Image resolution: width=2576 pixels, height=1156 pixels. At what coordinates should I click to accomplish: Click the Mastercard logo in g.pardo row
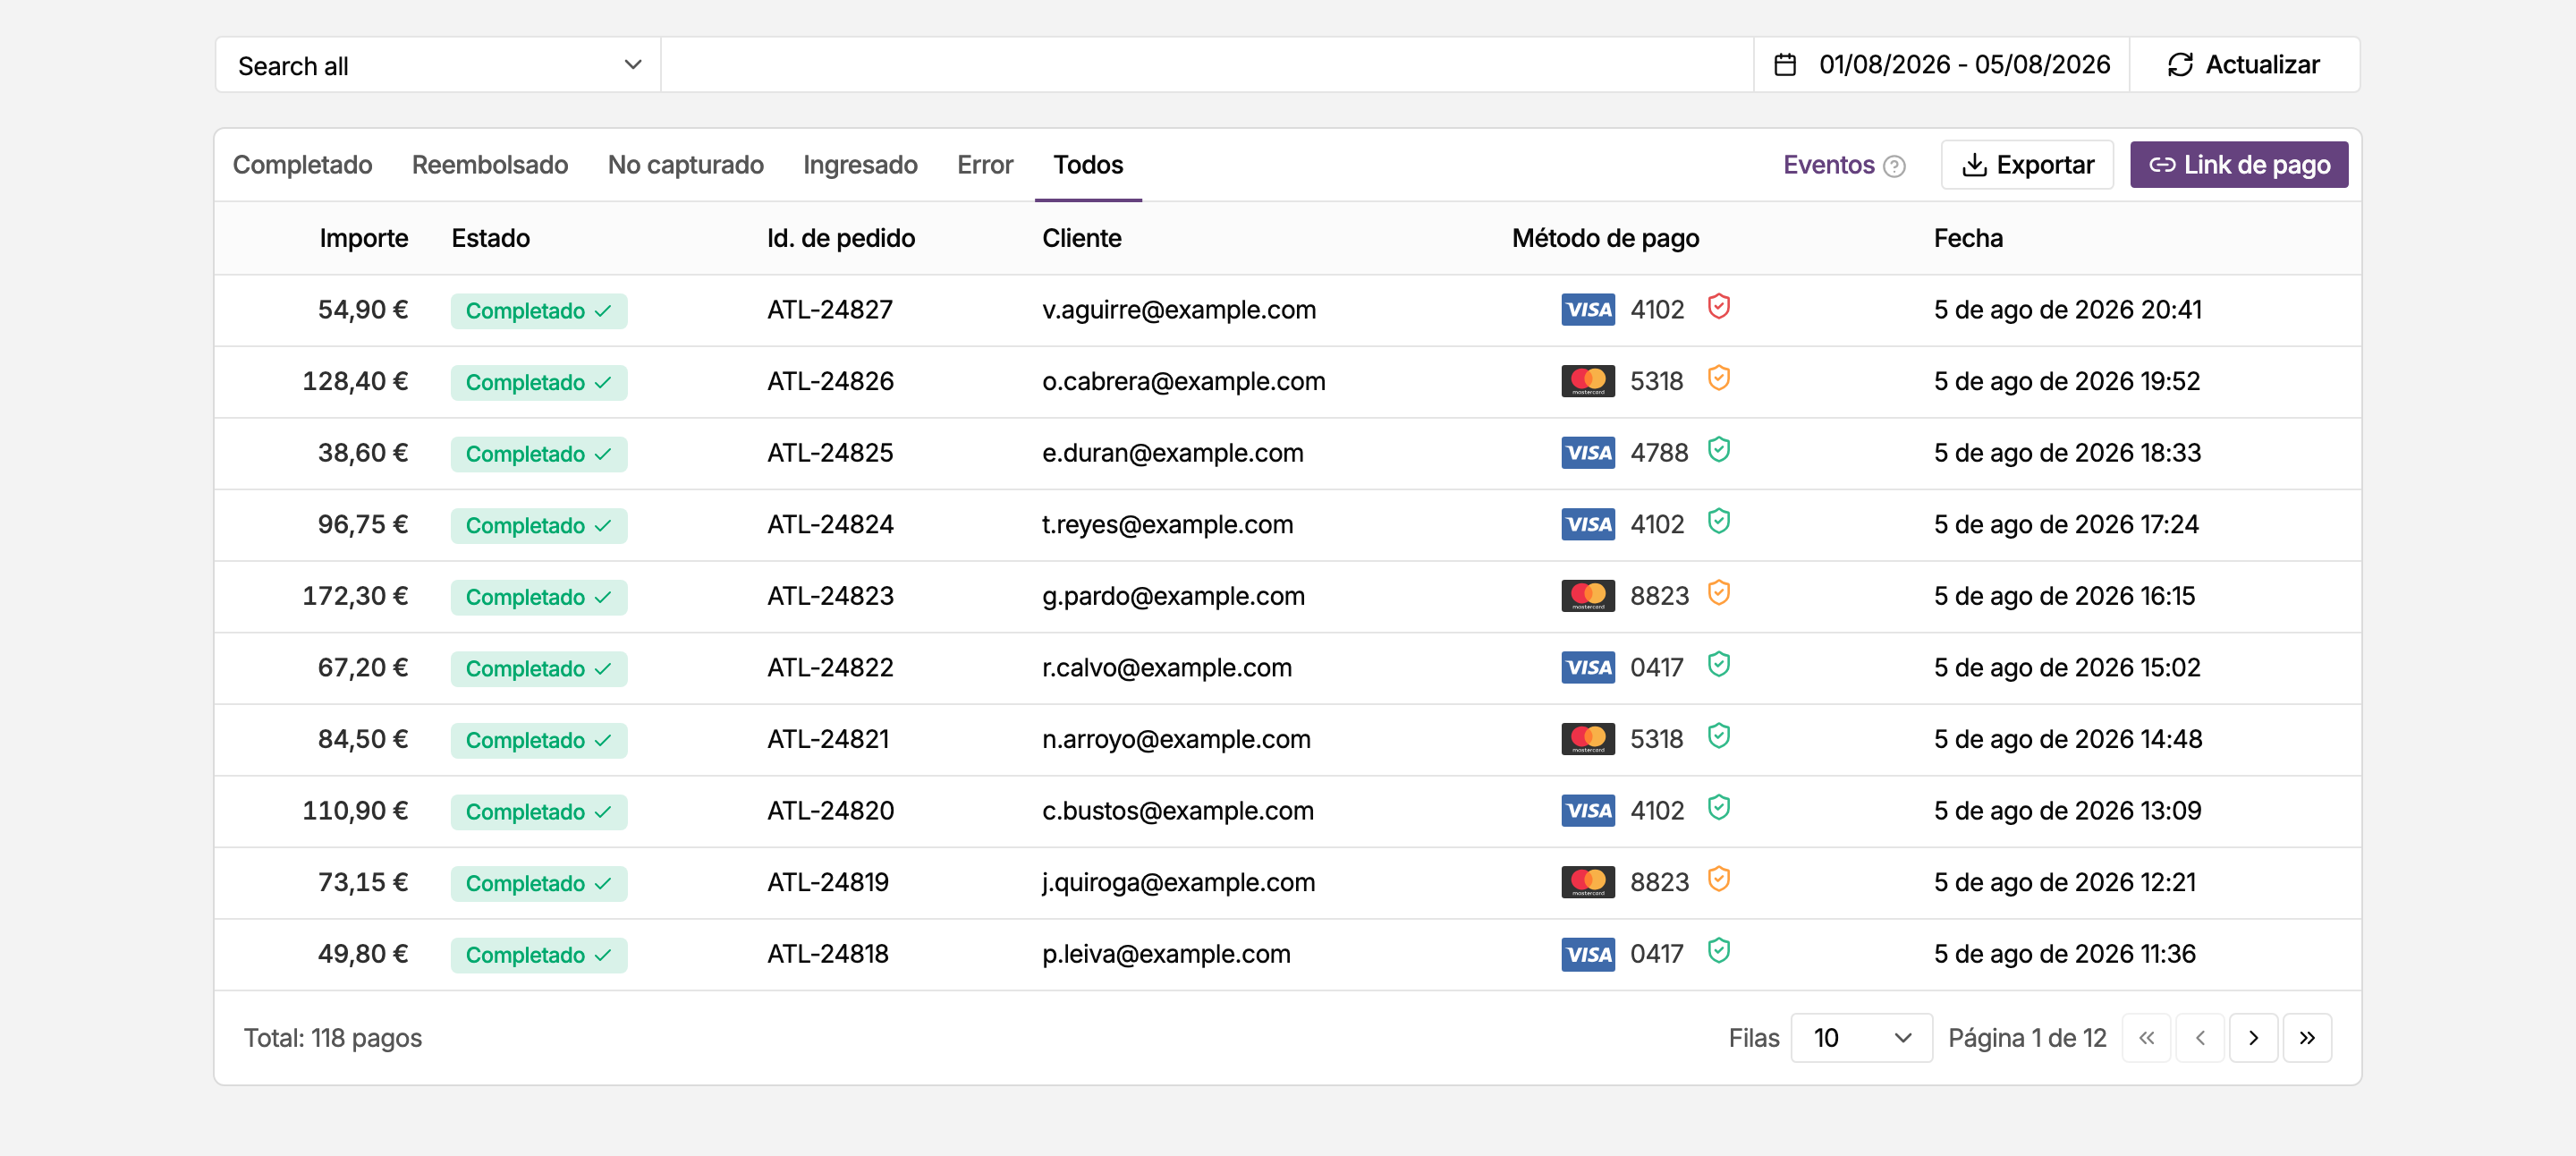pyautogui.click(x=1588, y=596)
